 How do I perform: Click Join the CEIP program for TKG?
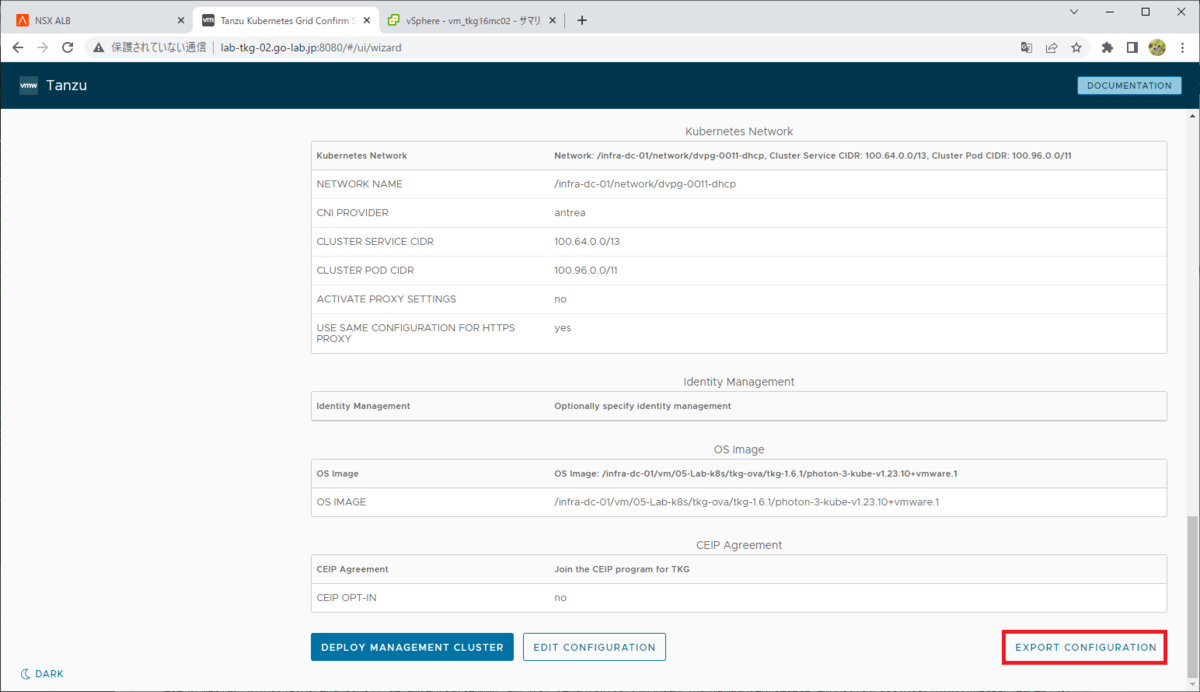(621, 569)
